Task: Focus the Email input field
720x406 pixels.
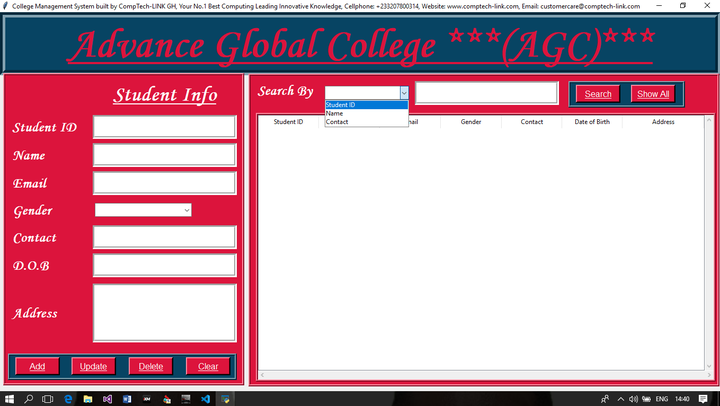Action: click(x=164, y=183)
